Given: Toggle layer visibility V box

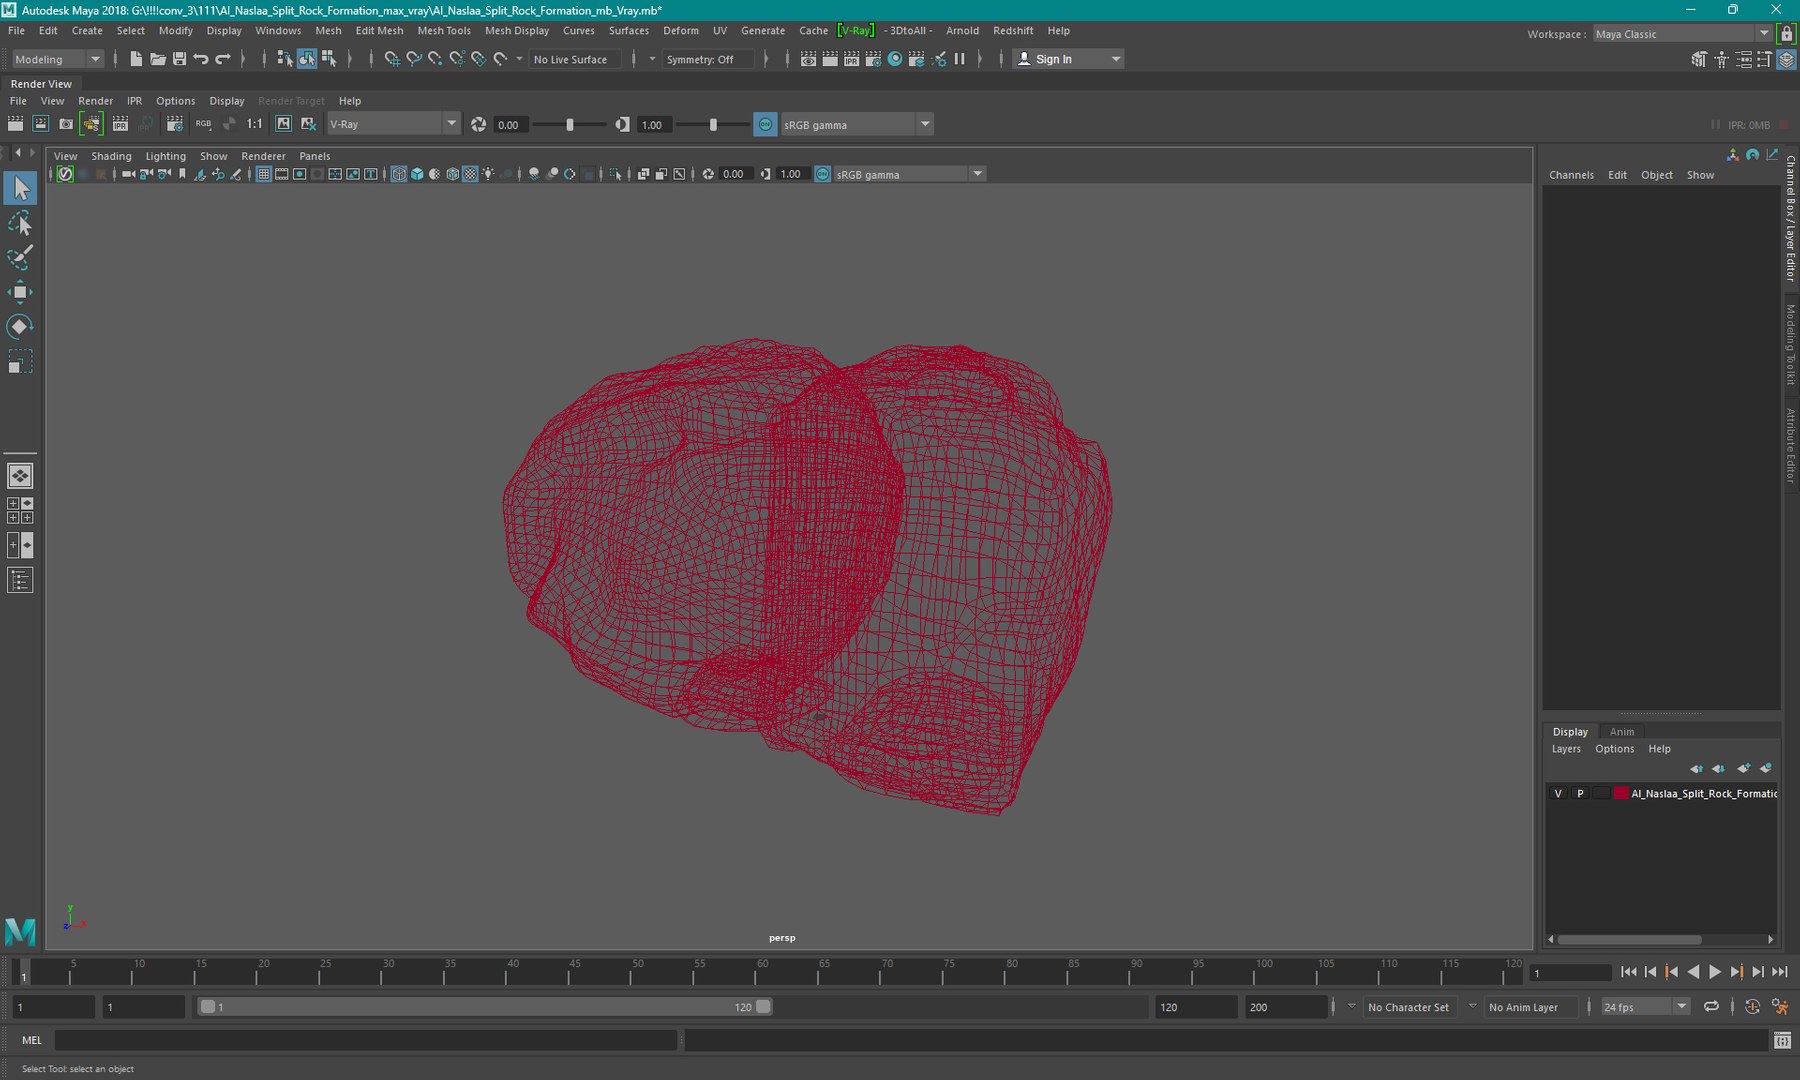Looking at the screenshot, I should pos(1558,793).
